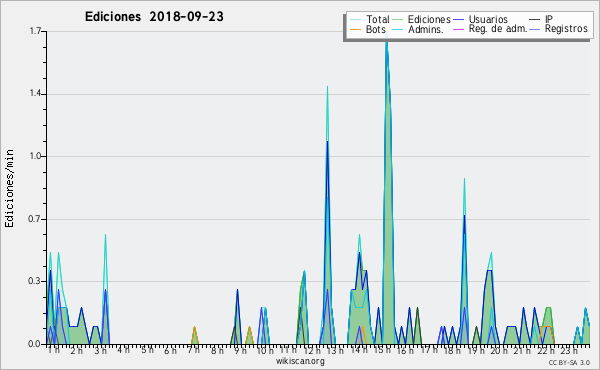Click the '3 h' x-axis label
Screen dimensions: 600x370
click(x=100, y=350)
